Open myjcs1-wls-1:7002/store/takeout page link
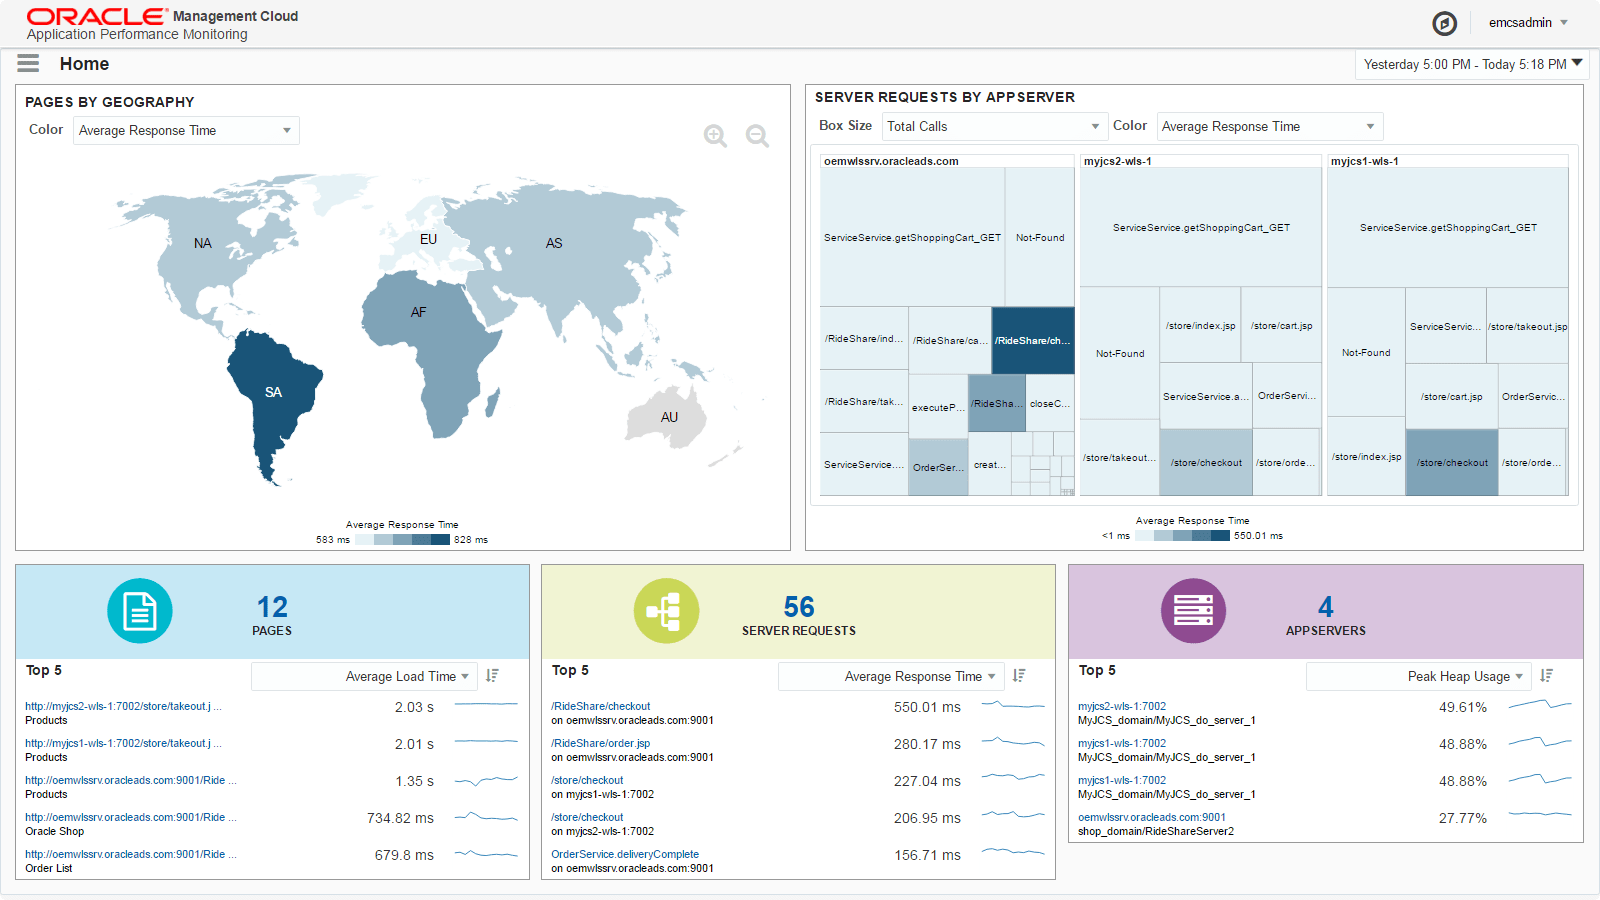 click(123, 743)
